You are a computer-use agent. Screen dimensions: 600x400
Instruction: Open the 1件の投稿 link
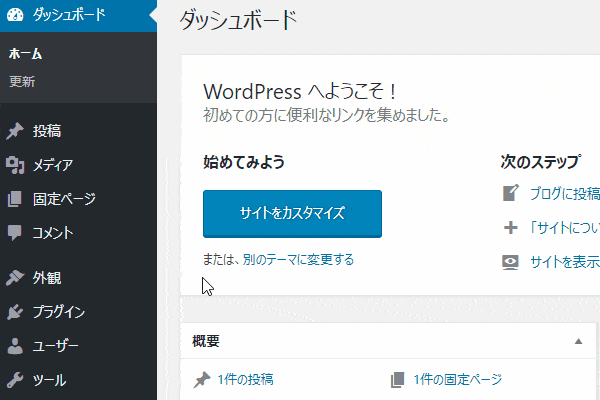click(x=245, y=380)
